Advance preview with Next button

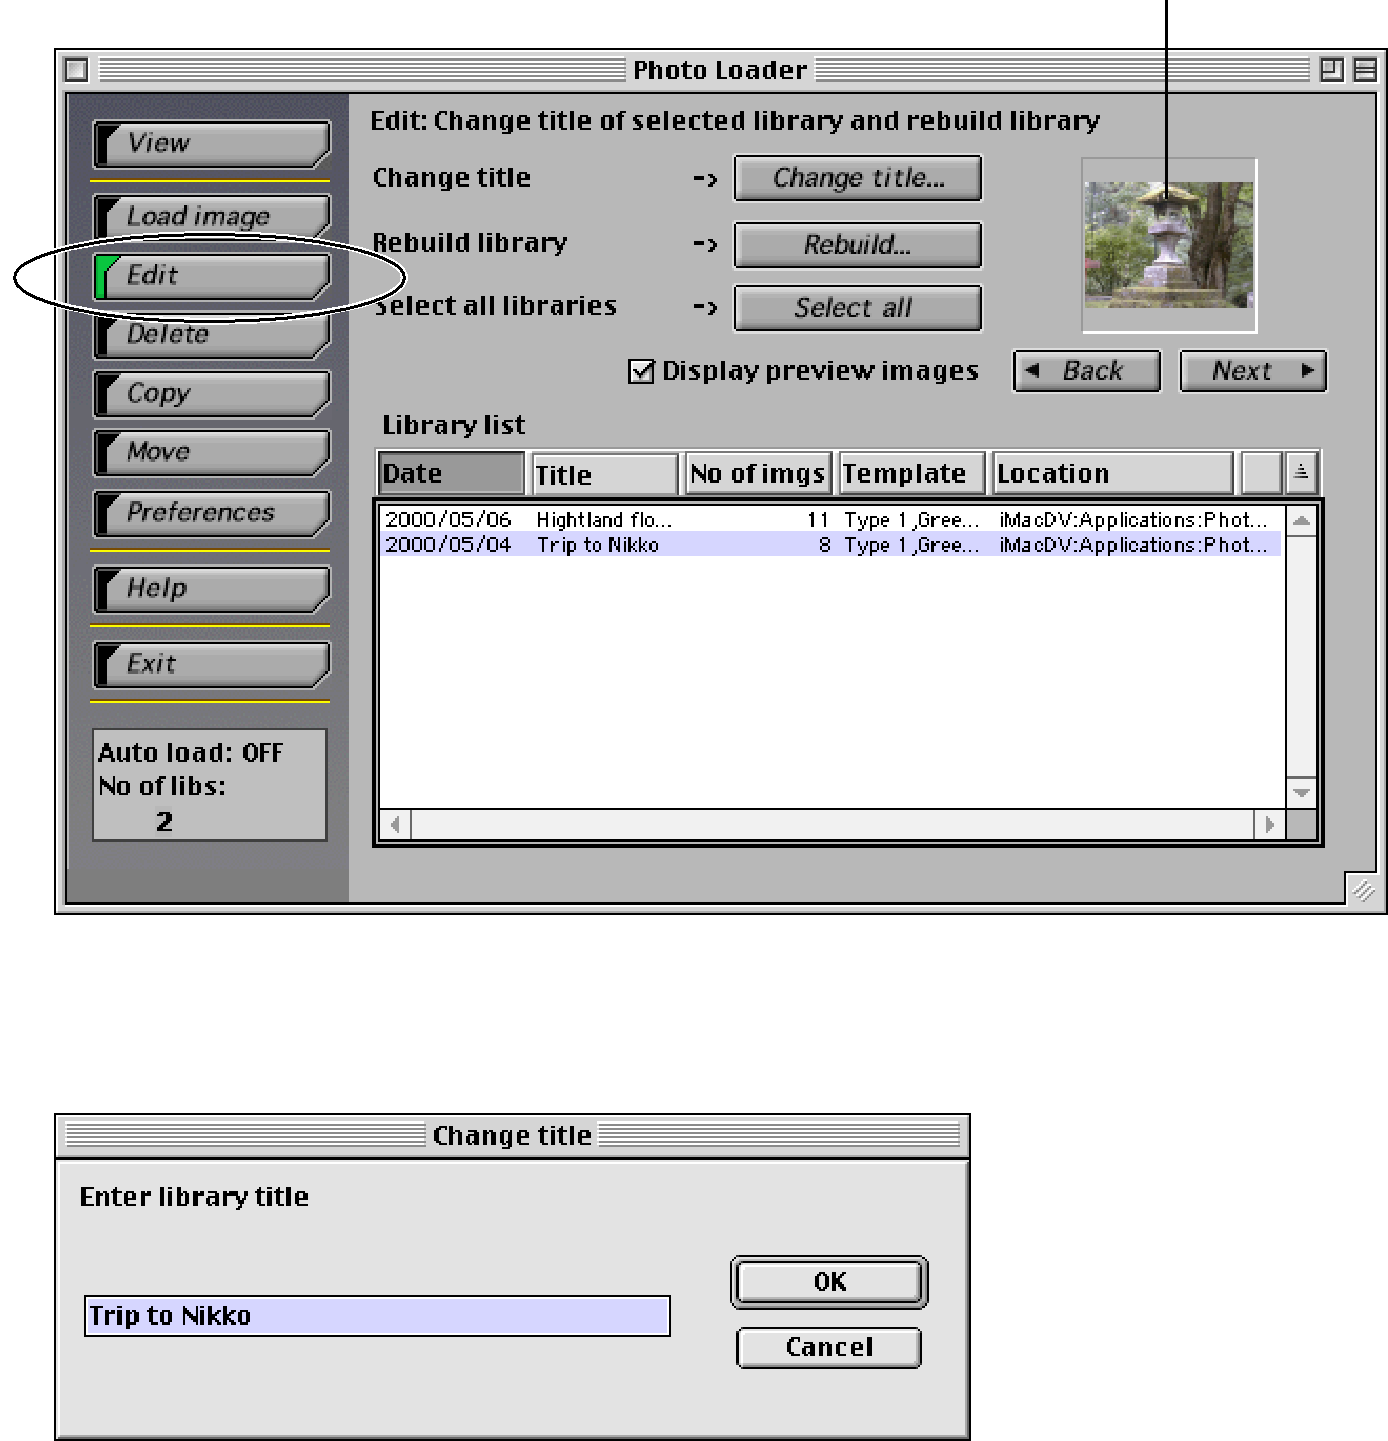click(x=1253, y=371)
